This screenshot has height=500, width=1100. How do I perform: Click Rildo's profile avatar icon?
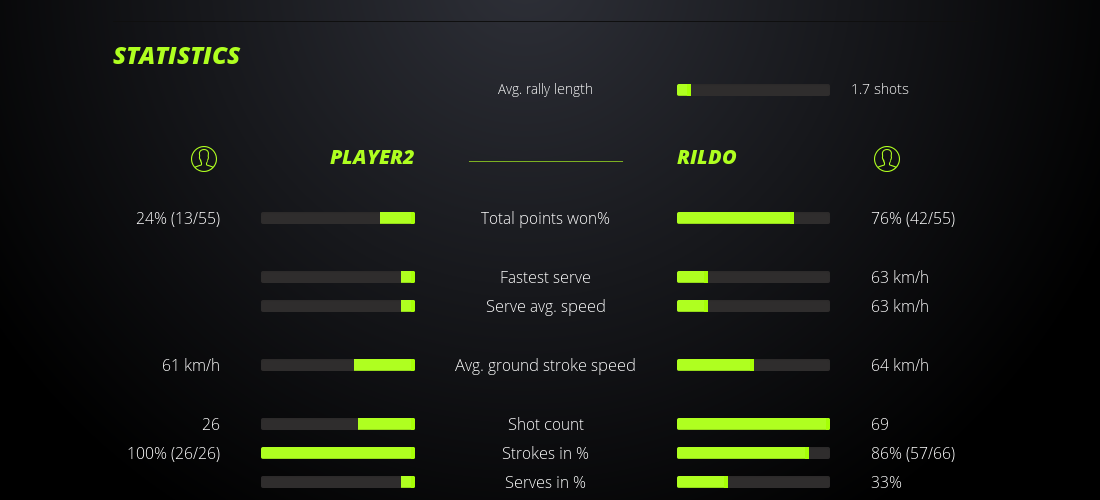[886, 158]
